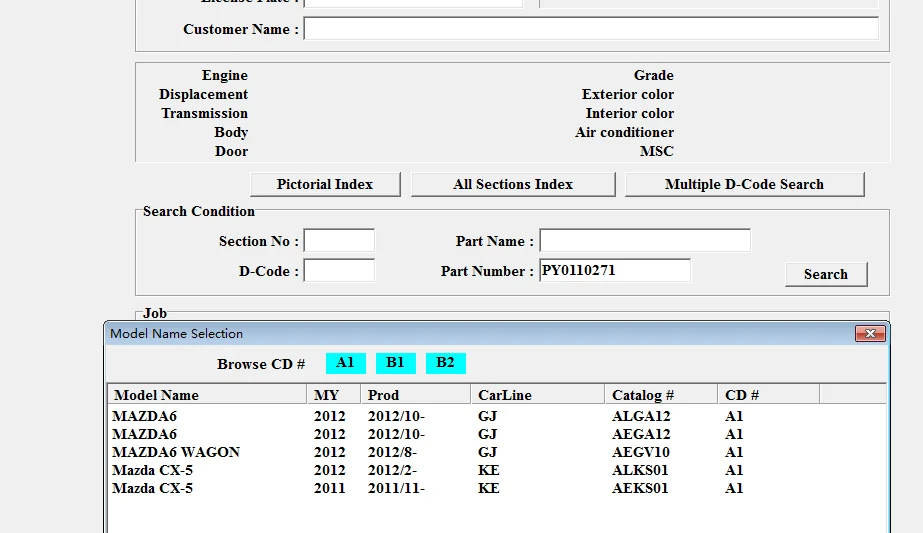
Task: Open Multiple D-Code Search
Action: coord(744,184)
